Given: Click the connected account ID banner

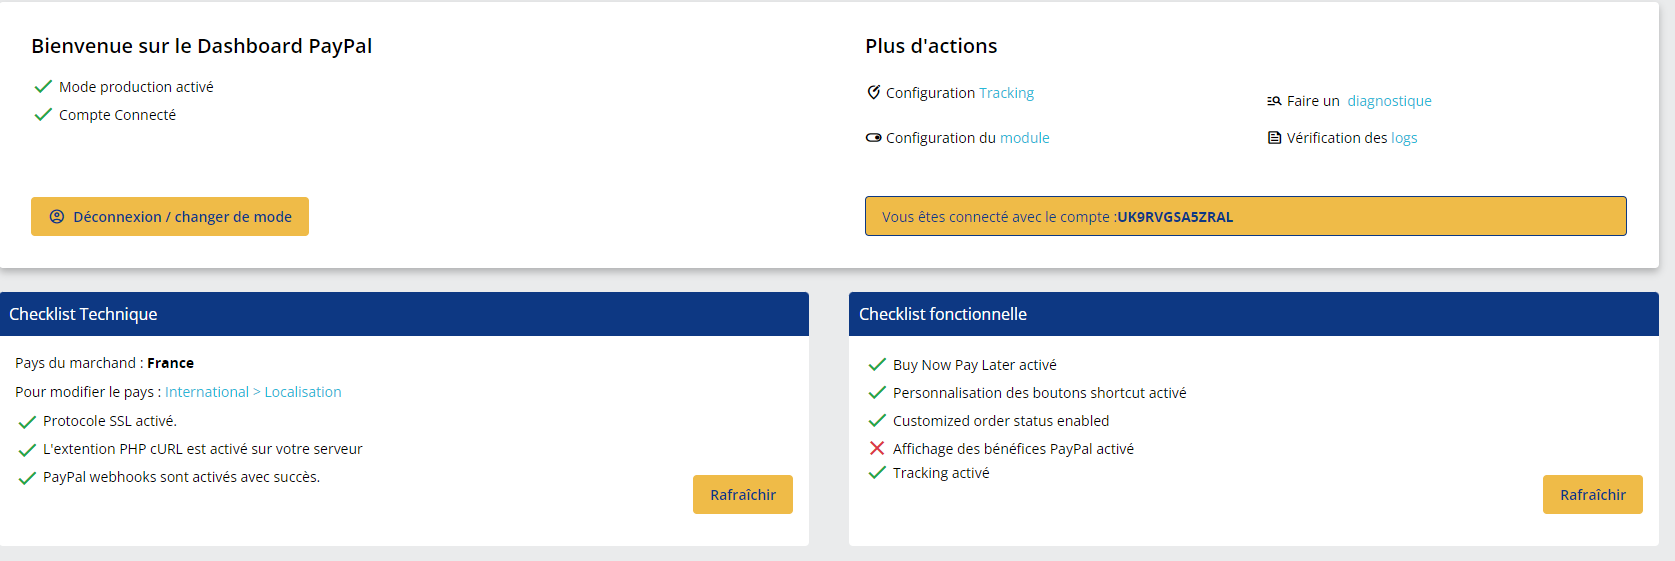Looking at the screenshot, I should click(1246, 216).
